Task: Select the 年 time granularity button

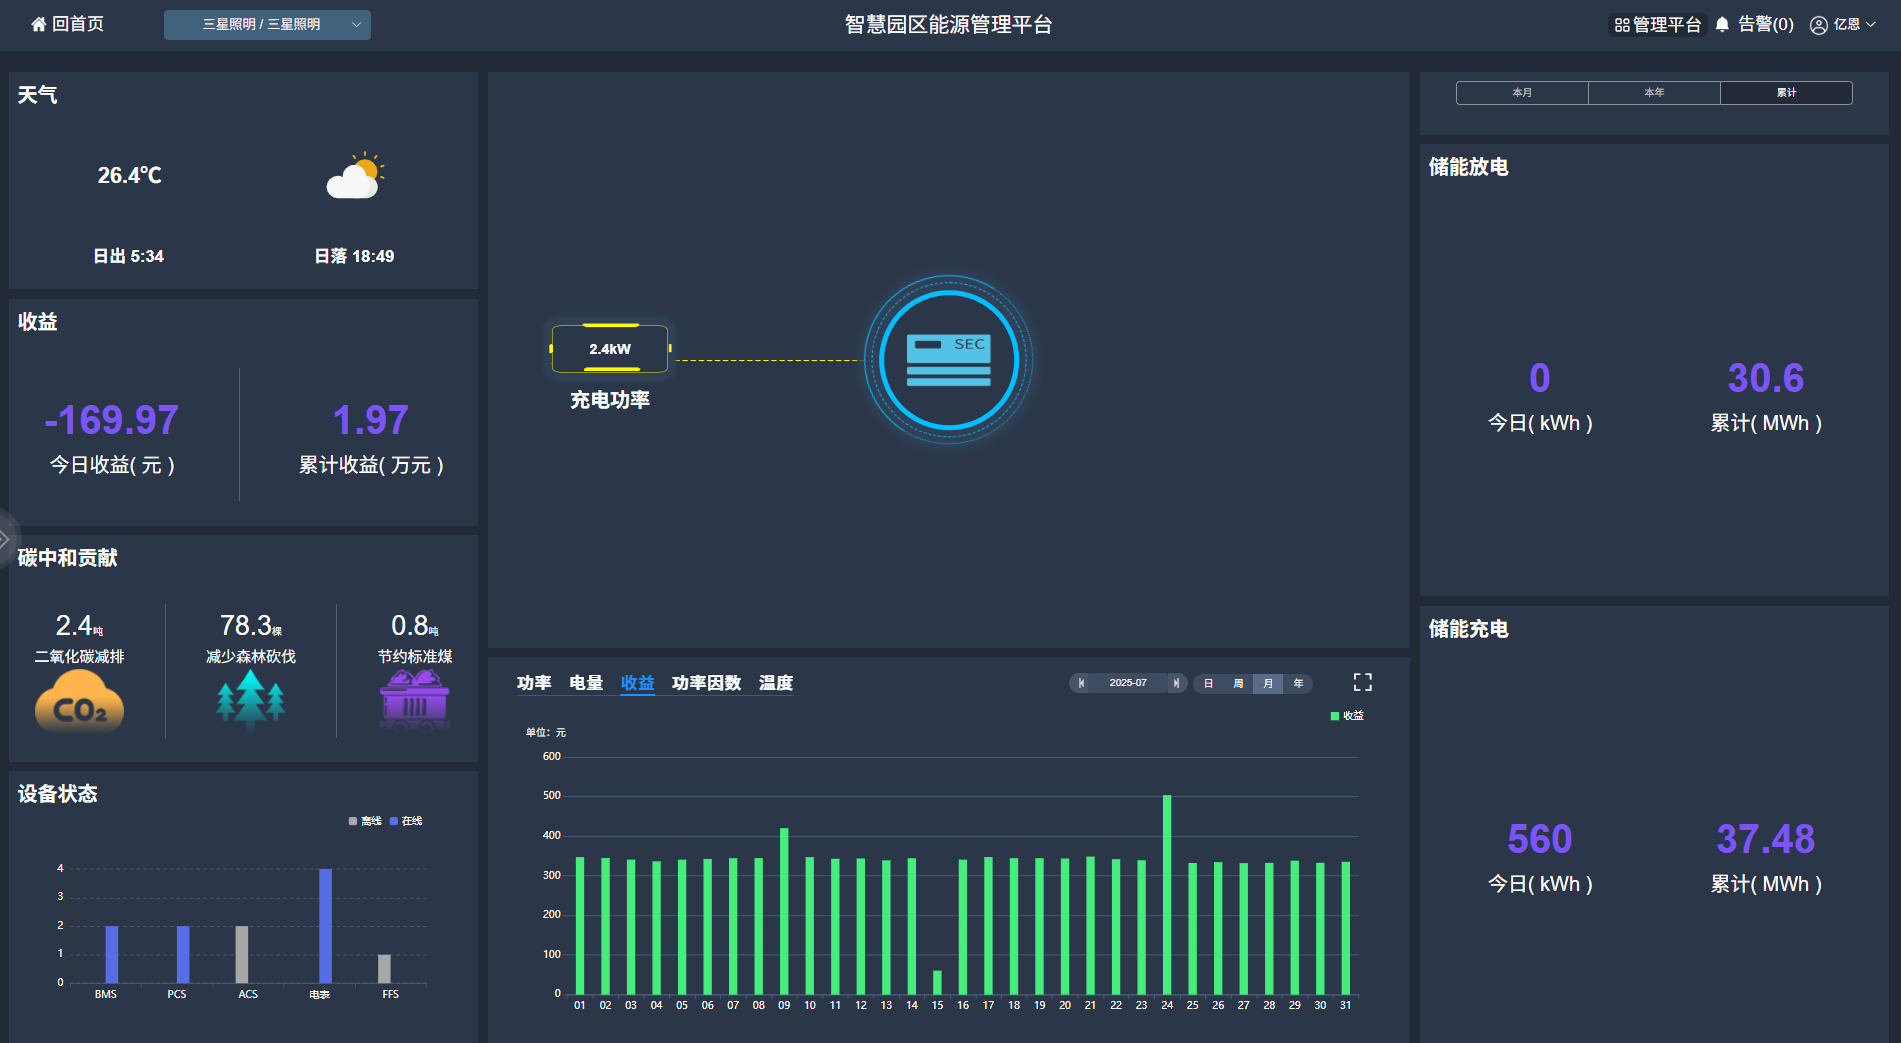Action: pos(1298,683)
